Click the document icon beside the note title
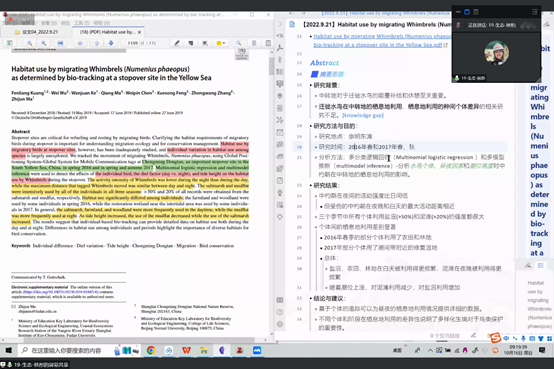This screenshot has height=369, width=554. (292, 24)
